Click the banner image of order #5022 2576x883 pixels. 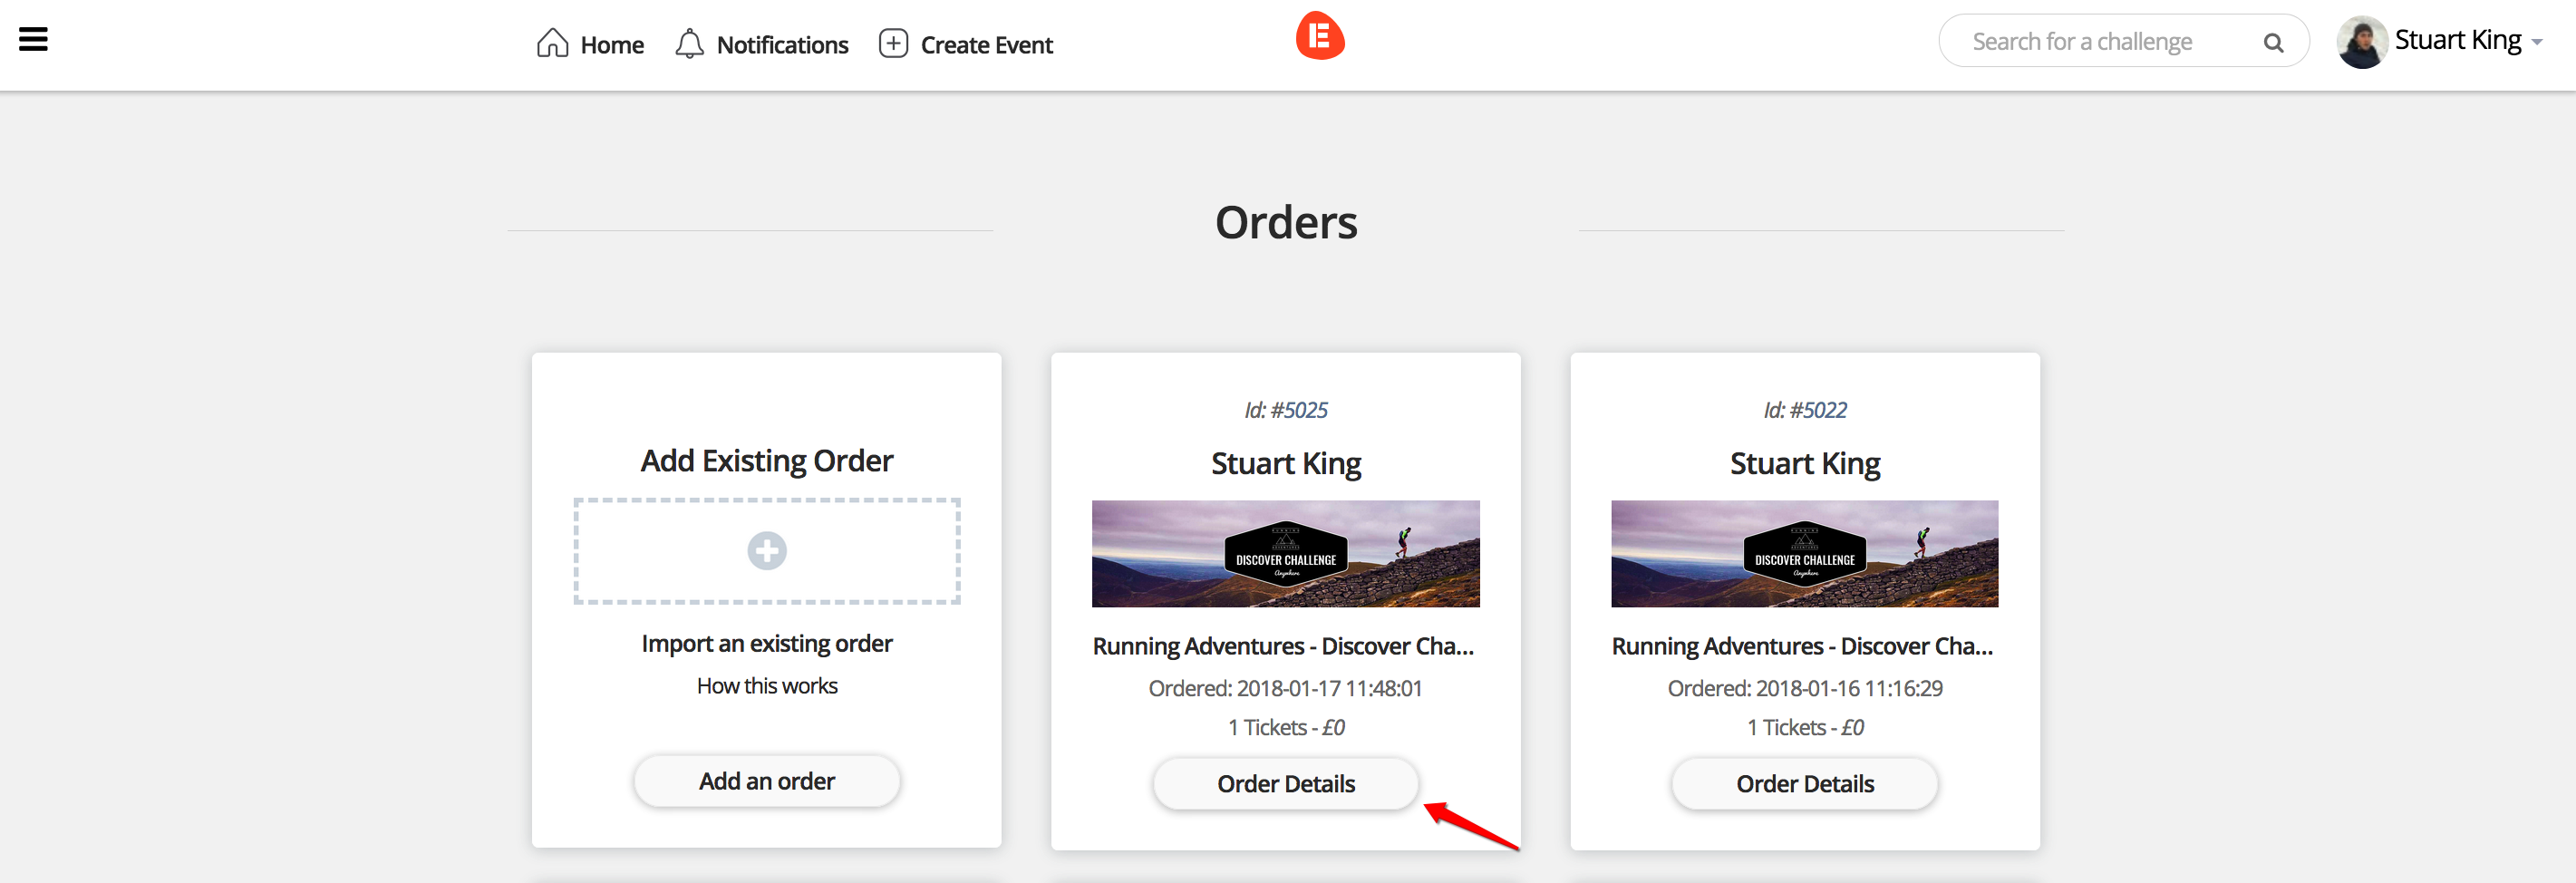pos(1804,554)
